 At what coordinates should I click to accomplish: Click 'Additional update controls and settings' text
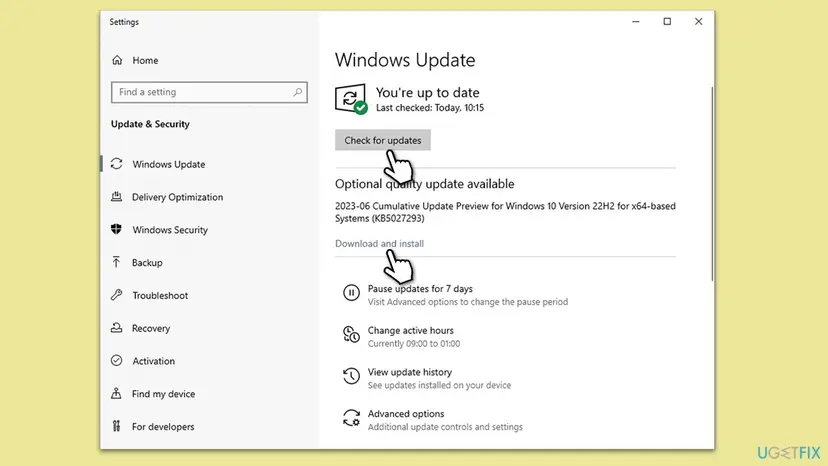pos(445,427)
